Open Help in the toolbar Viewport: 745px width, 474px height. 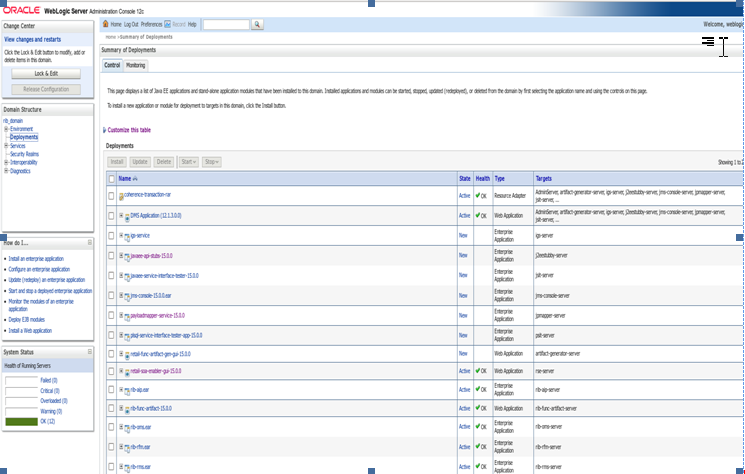coord(192,24)
